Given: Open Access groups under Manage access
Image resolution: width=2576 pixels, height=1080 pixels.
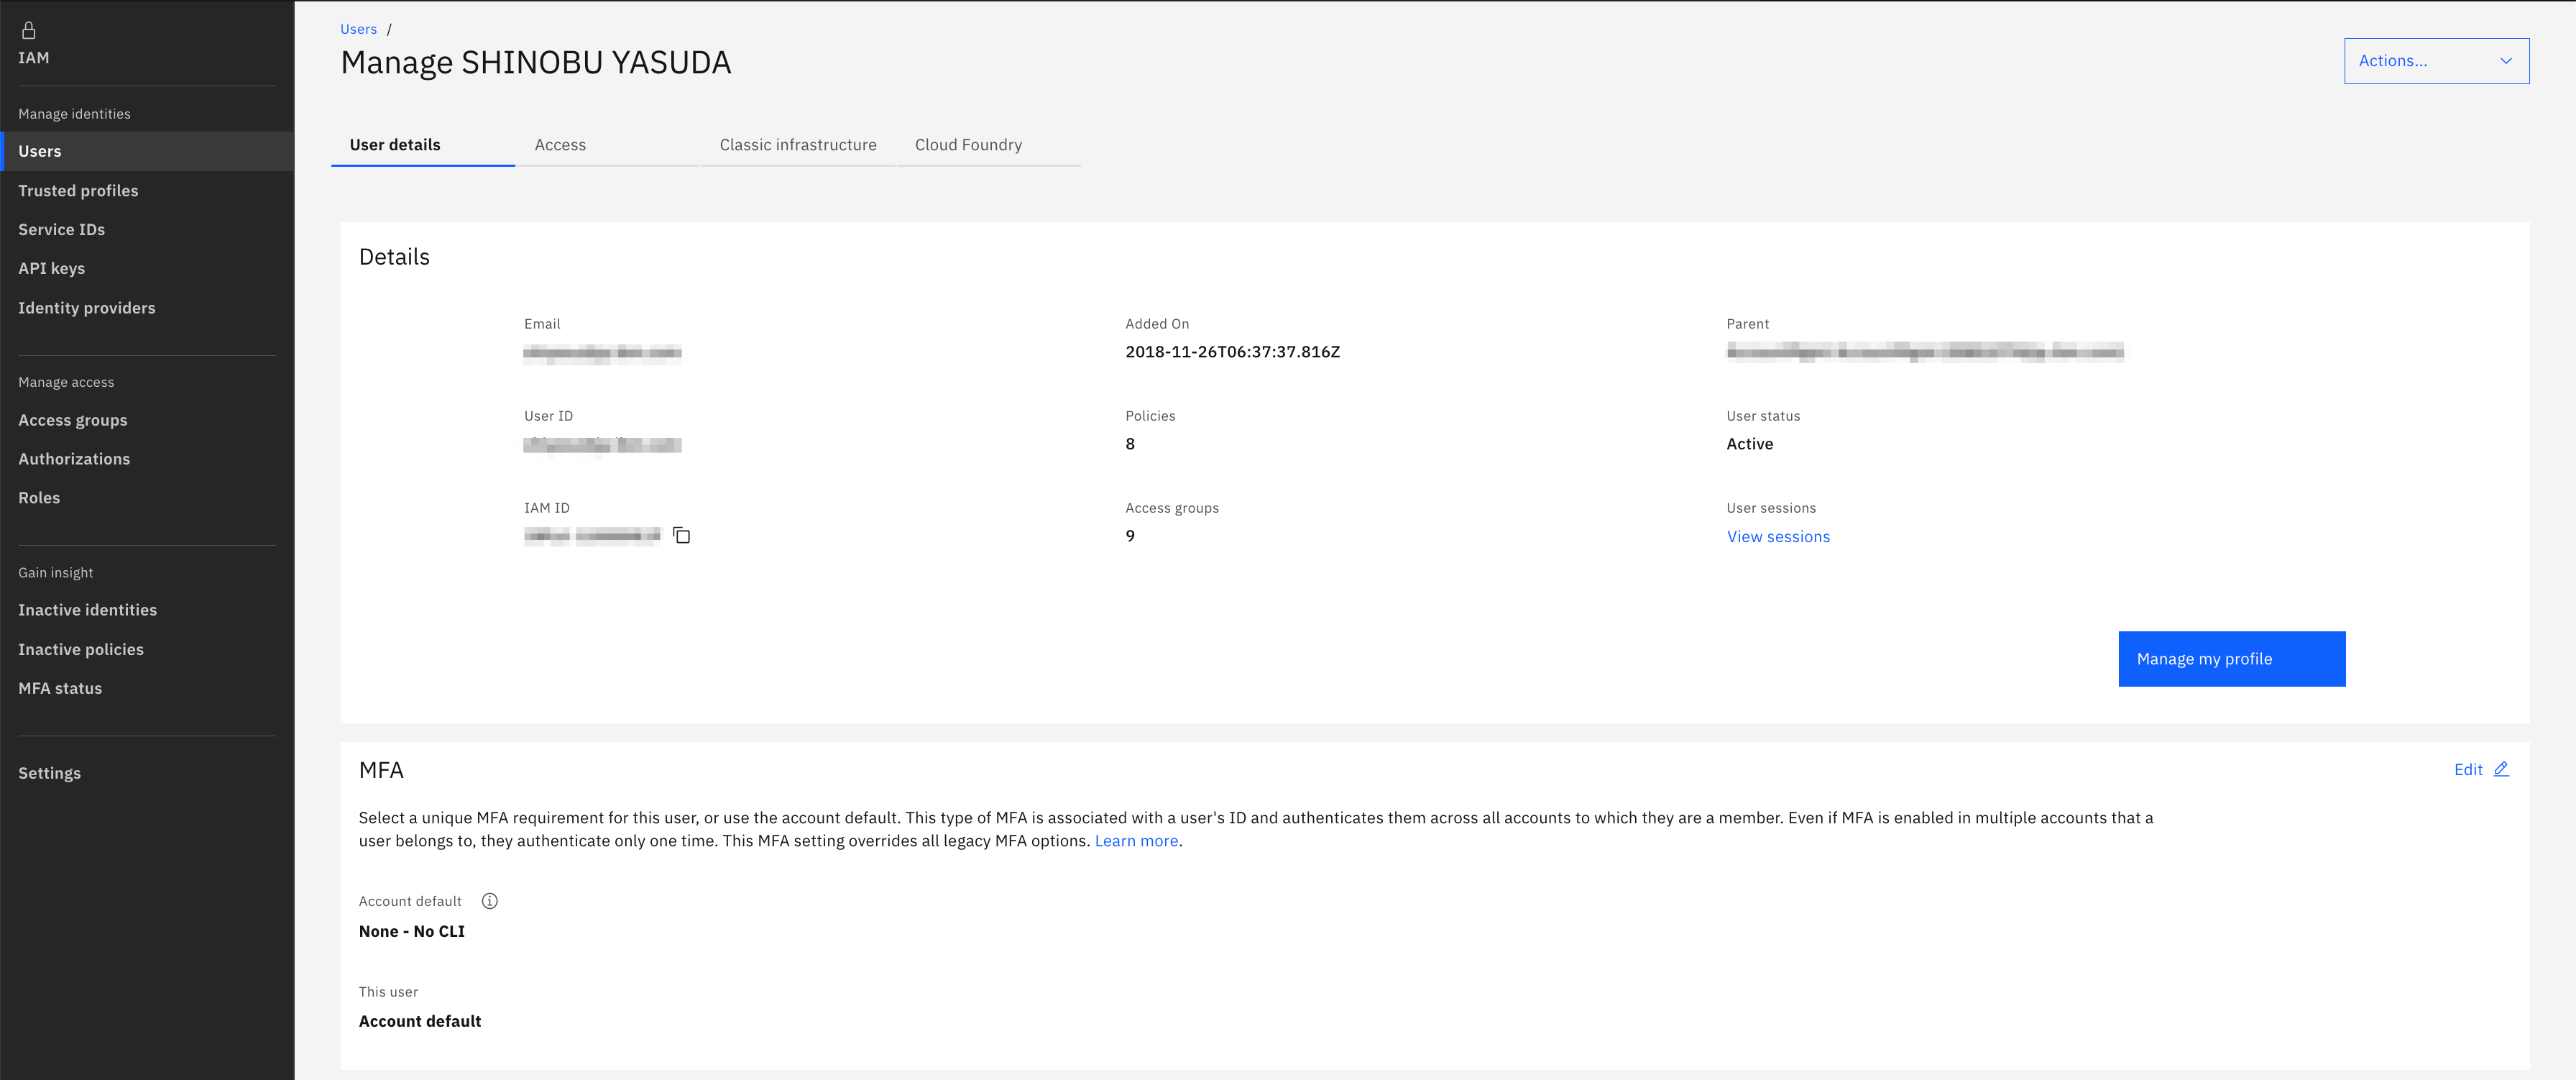Looking at the screenshot, I should click(72, 419).
